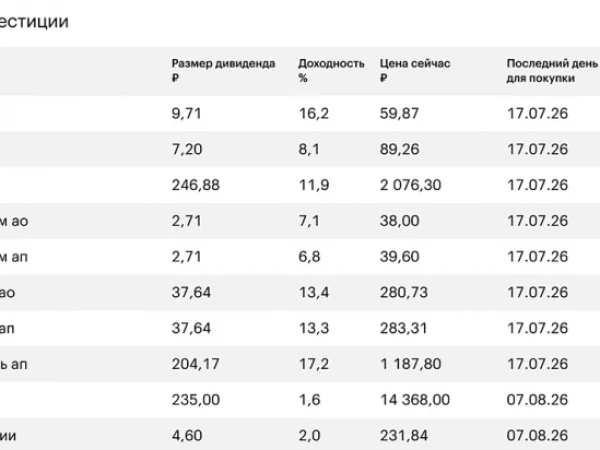
Task: Click the Последний день для покупки header
Action: [552, 70]
